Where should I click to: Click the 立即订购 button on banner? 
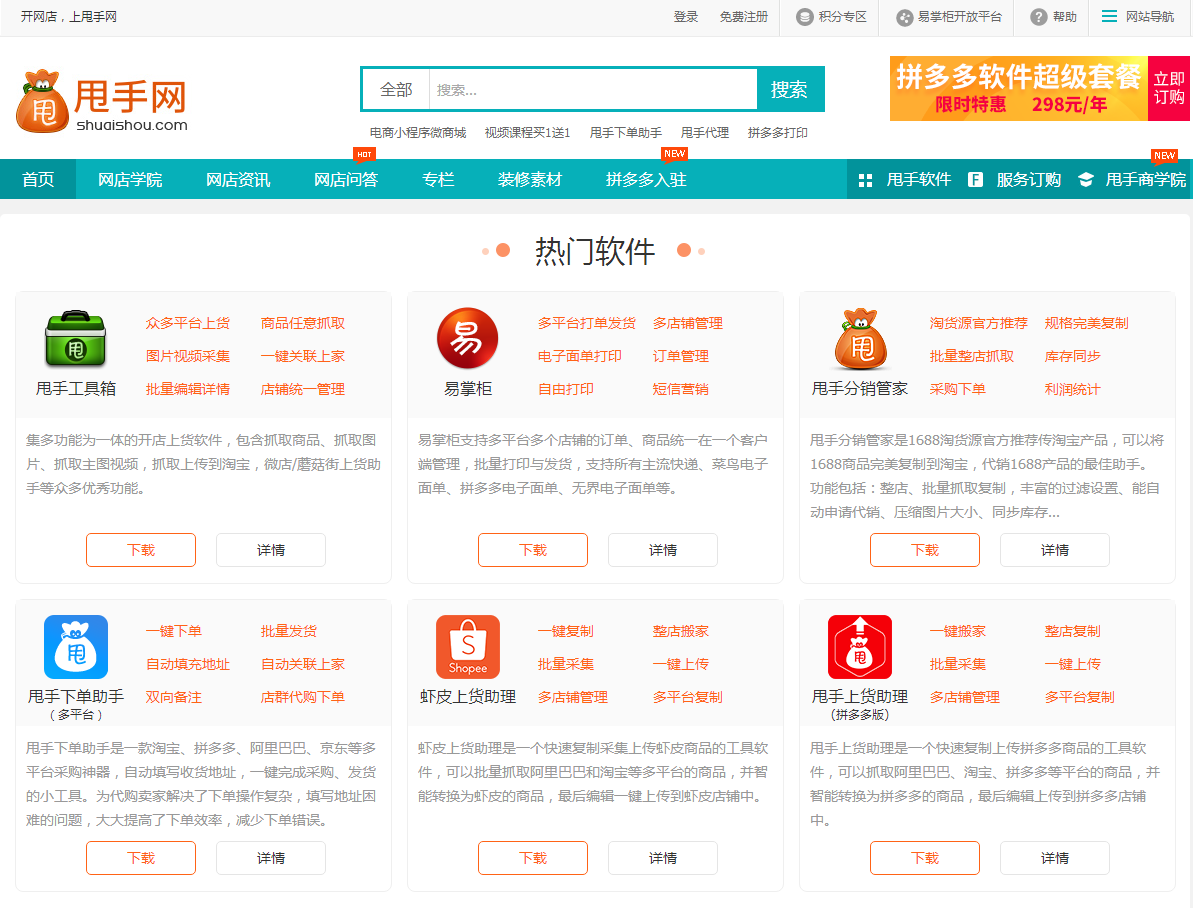click(1169, 88)
